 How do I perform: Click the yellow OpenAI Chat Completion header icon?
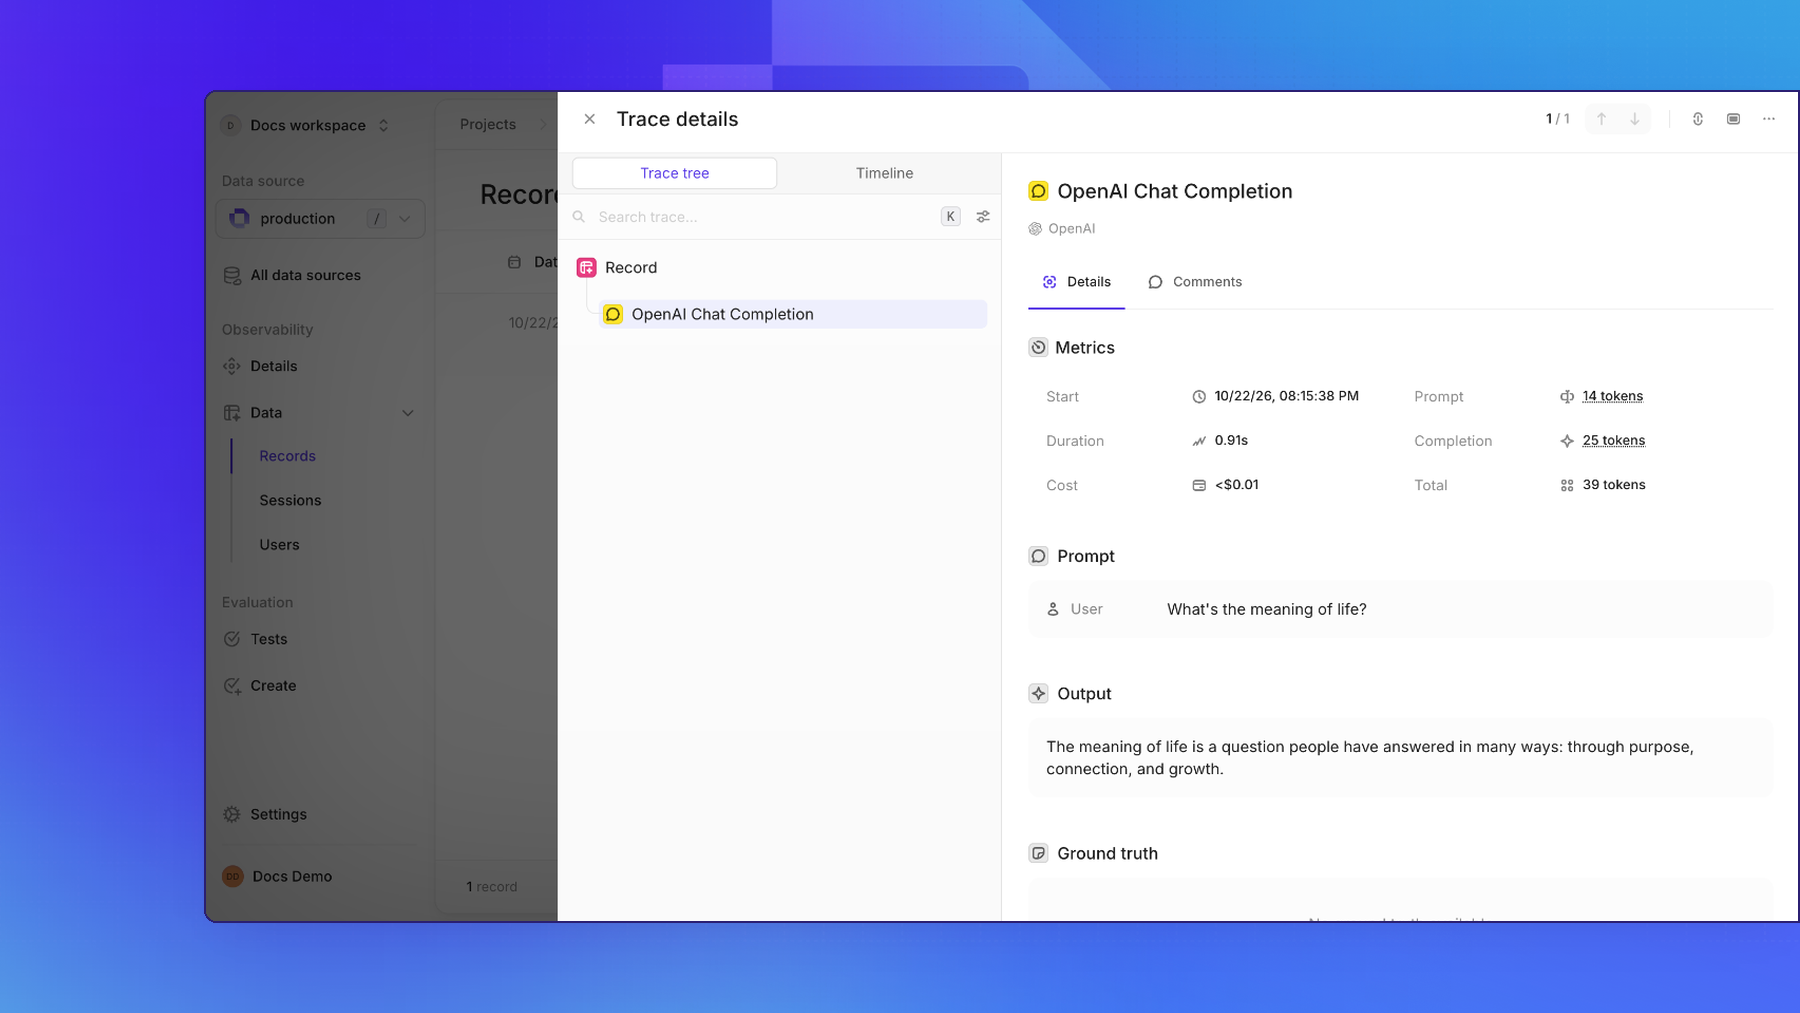pyautogui.click(x=1038, y=191)
